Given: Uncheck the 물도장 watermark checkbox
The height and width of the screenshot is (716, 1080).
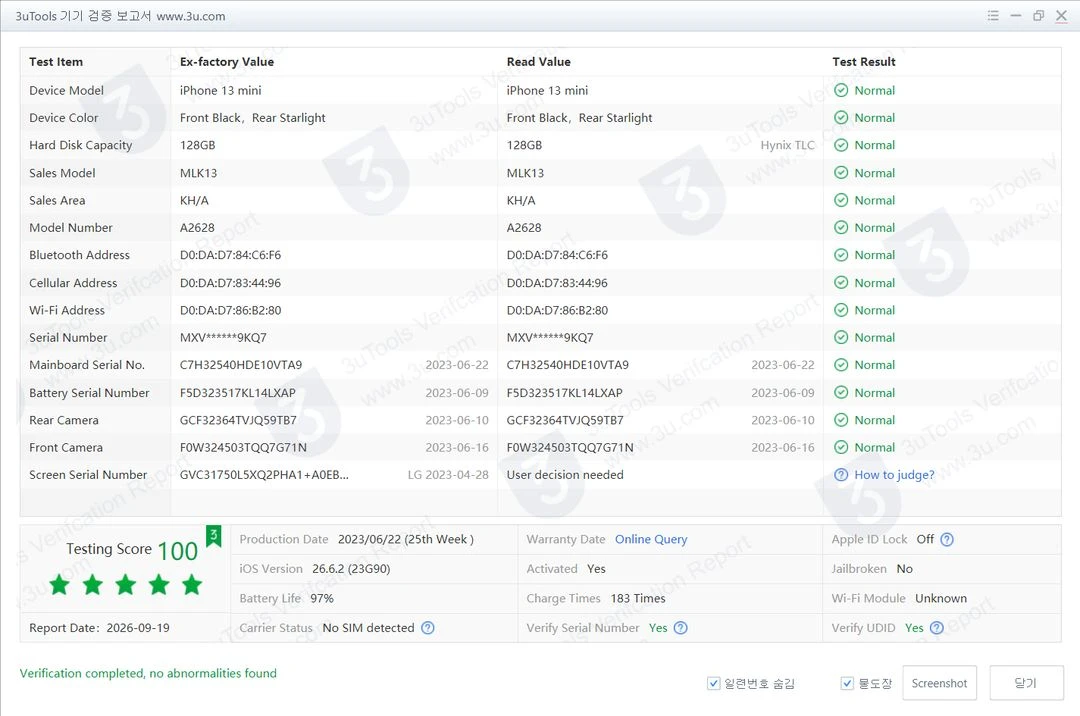Looking at the screenshot, I should click(847, 684).
